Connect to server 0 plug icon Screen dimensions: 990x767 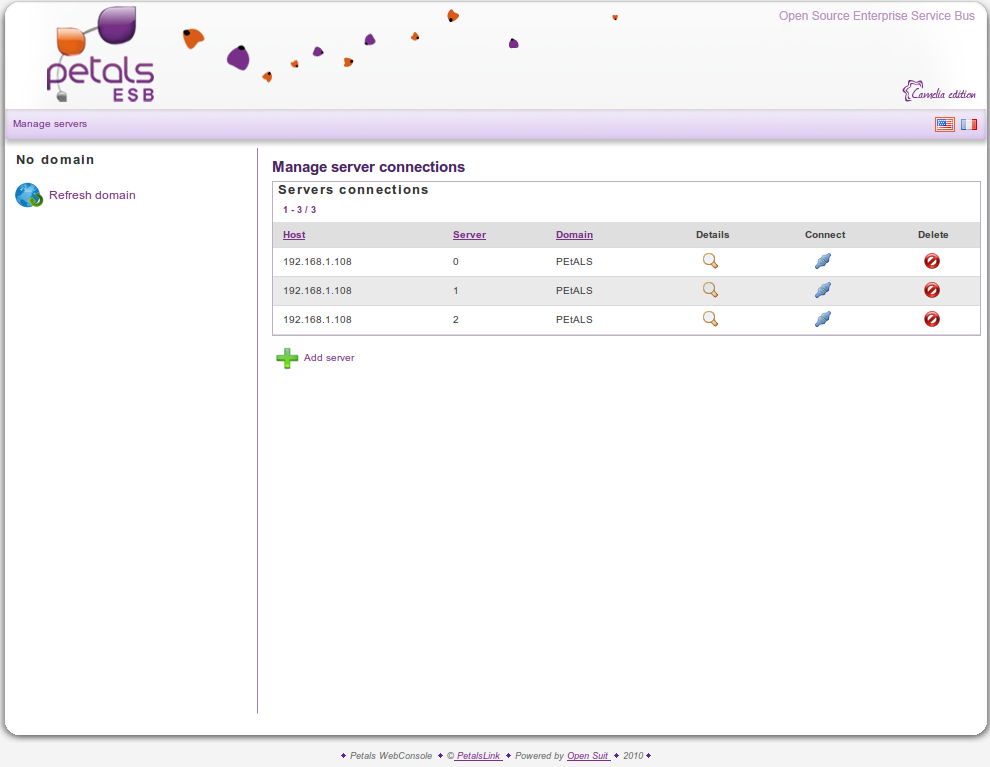[823, 261]
